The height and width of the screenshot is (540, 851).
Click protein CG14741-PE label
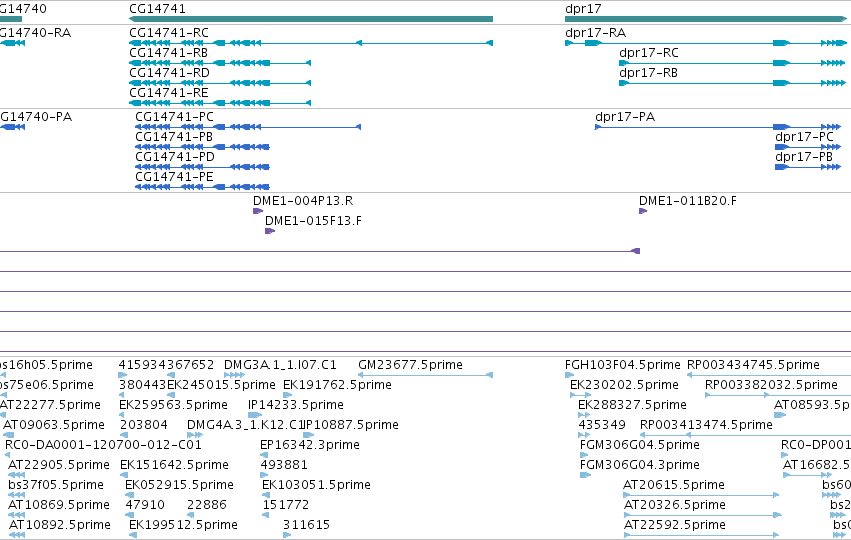coord(174,177)
